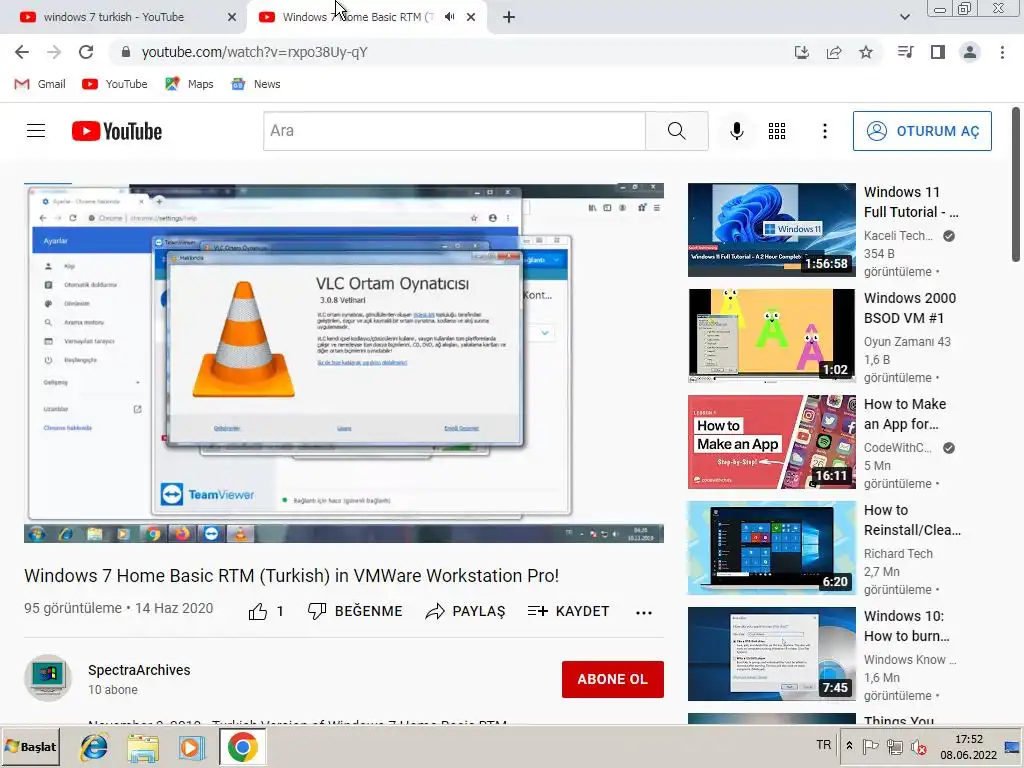
Task: Click the SpectraArchives channel avatar
Action: click(48, 678)
